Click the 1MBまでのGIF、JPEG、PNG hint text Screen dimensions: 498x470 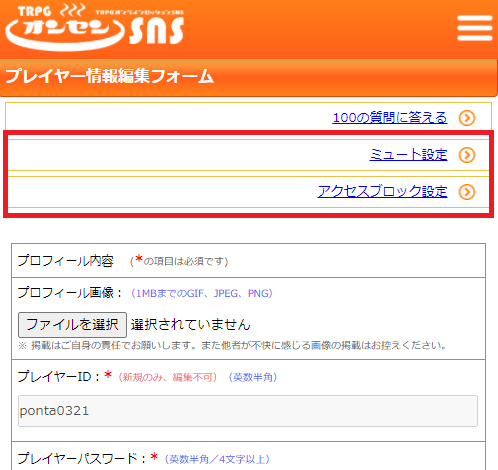(x=202, y=293)
